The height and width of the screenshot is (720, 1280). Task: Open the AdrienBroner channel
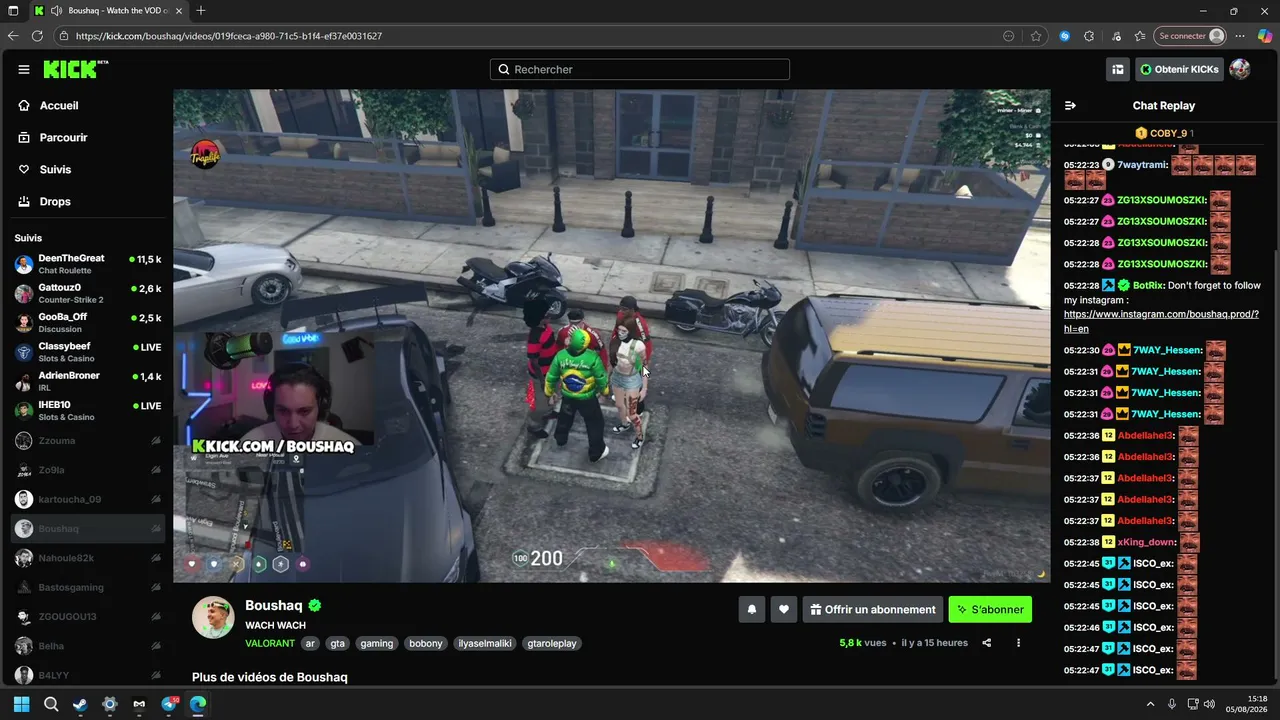87,381
